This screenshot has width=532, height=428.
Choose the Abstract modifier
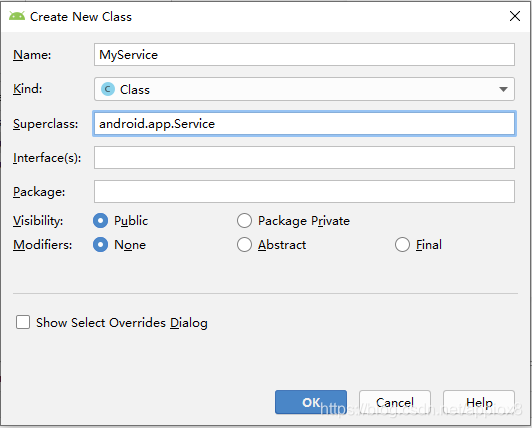pyautogui.click(x=244, y=245)
